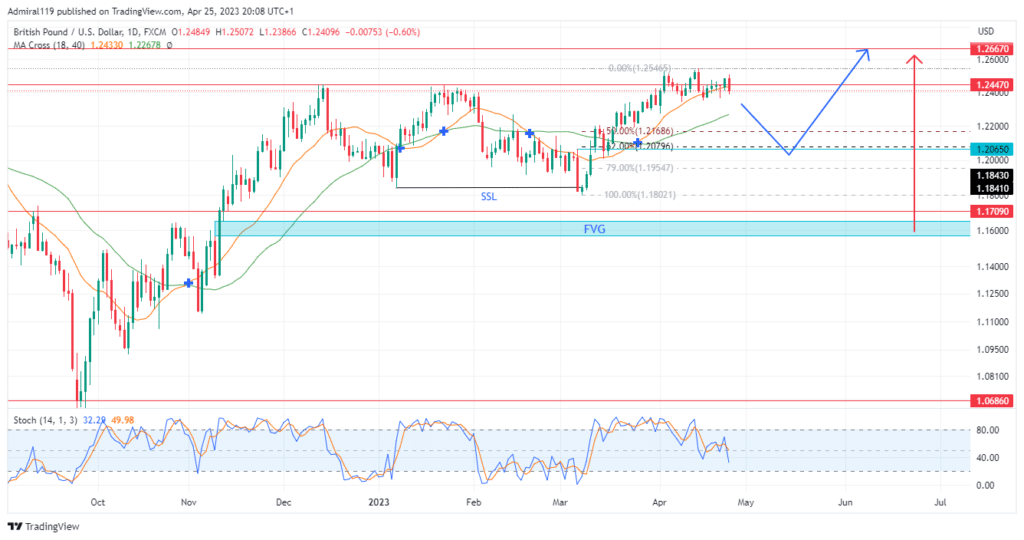Click the 40.00 Stochastic axis level
Image resolution: width=1024 pixels, height=540 pixels.
click(987, 458)
